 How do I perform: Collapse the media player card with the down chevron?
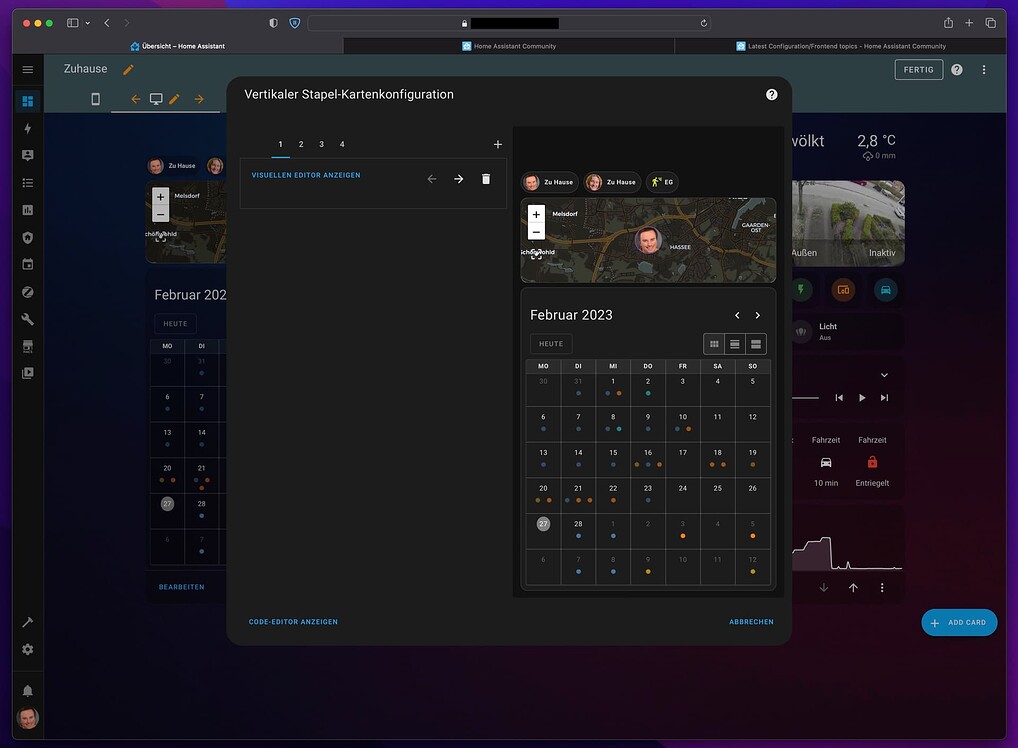pos(884,374)
